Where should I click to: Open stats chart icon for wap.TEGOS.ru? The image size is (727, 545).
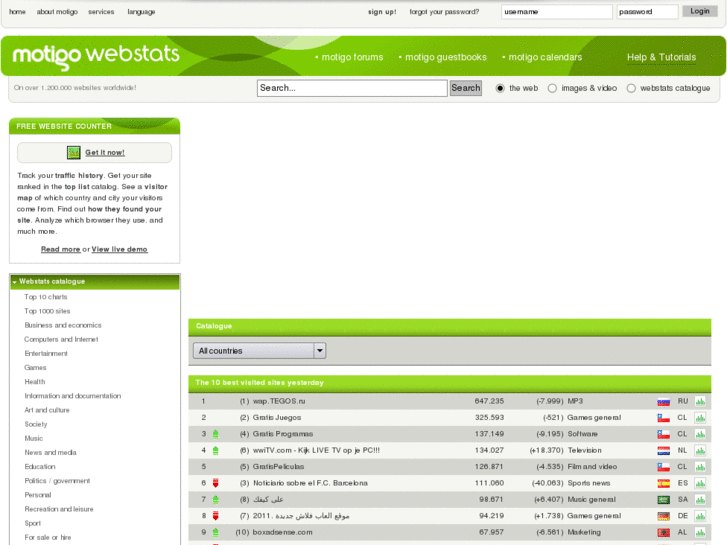[700, 402]
